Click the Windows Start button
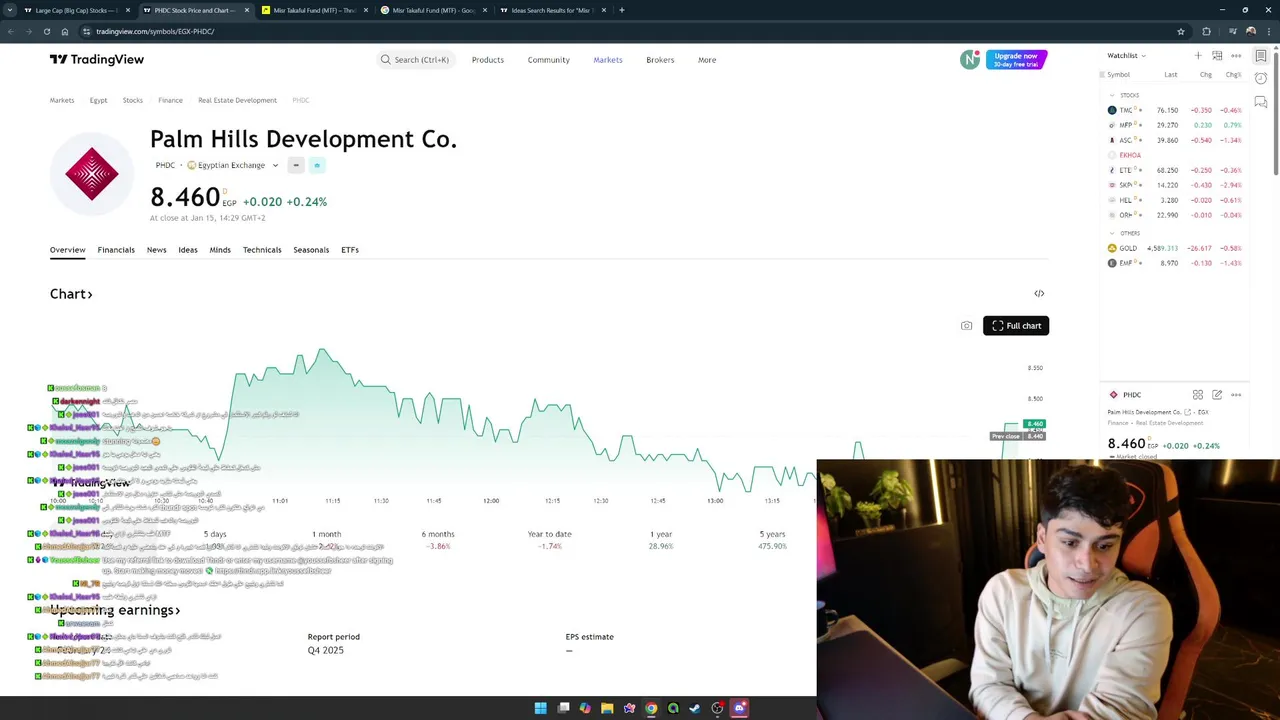 pyautogui.click(x=541, y=708)
